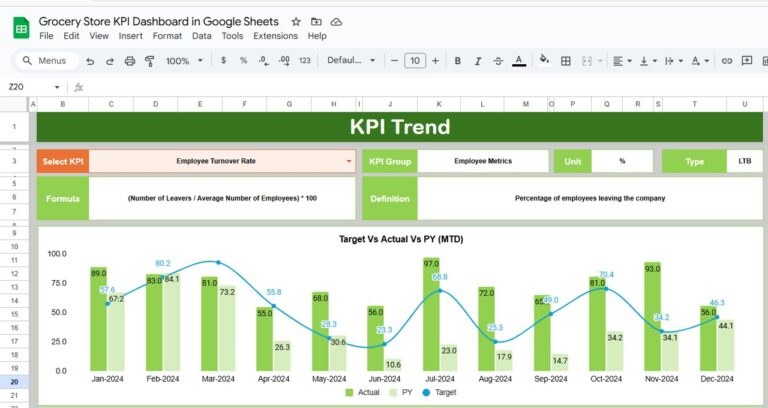
Task: Open the File menu
Action: (x=46, y=36)
